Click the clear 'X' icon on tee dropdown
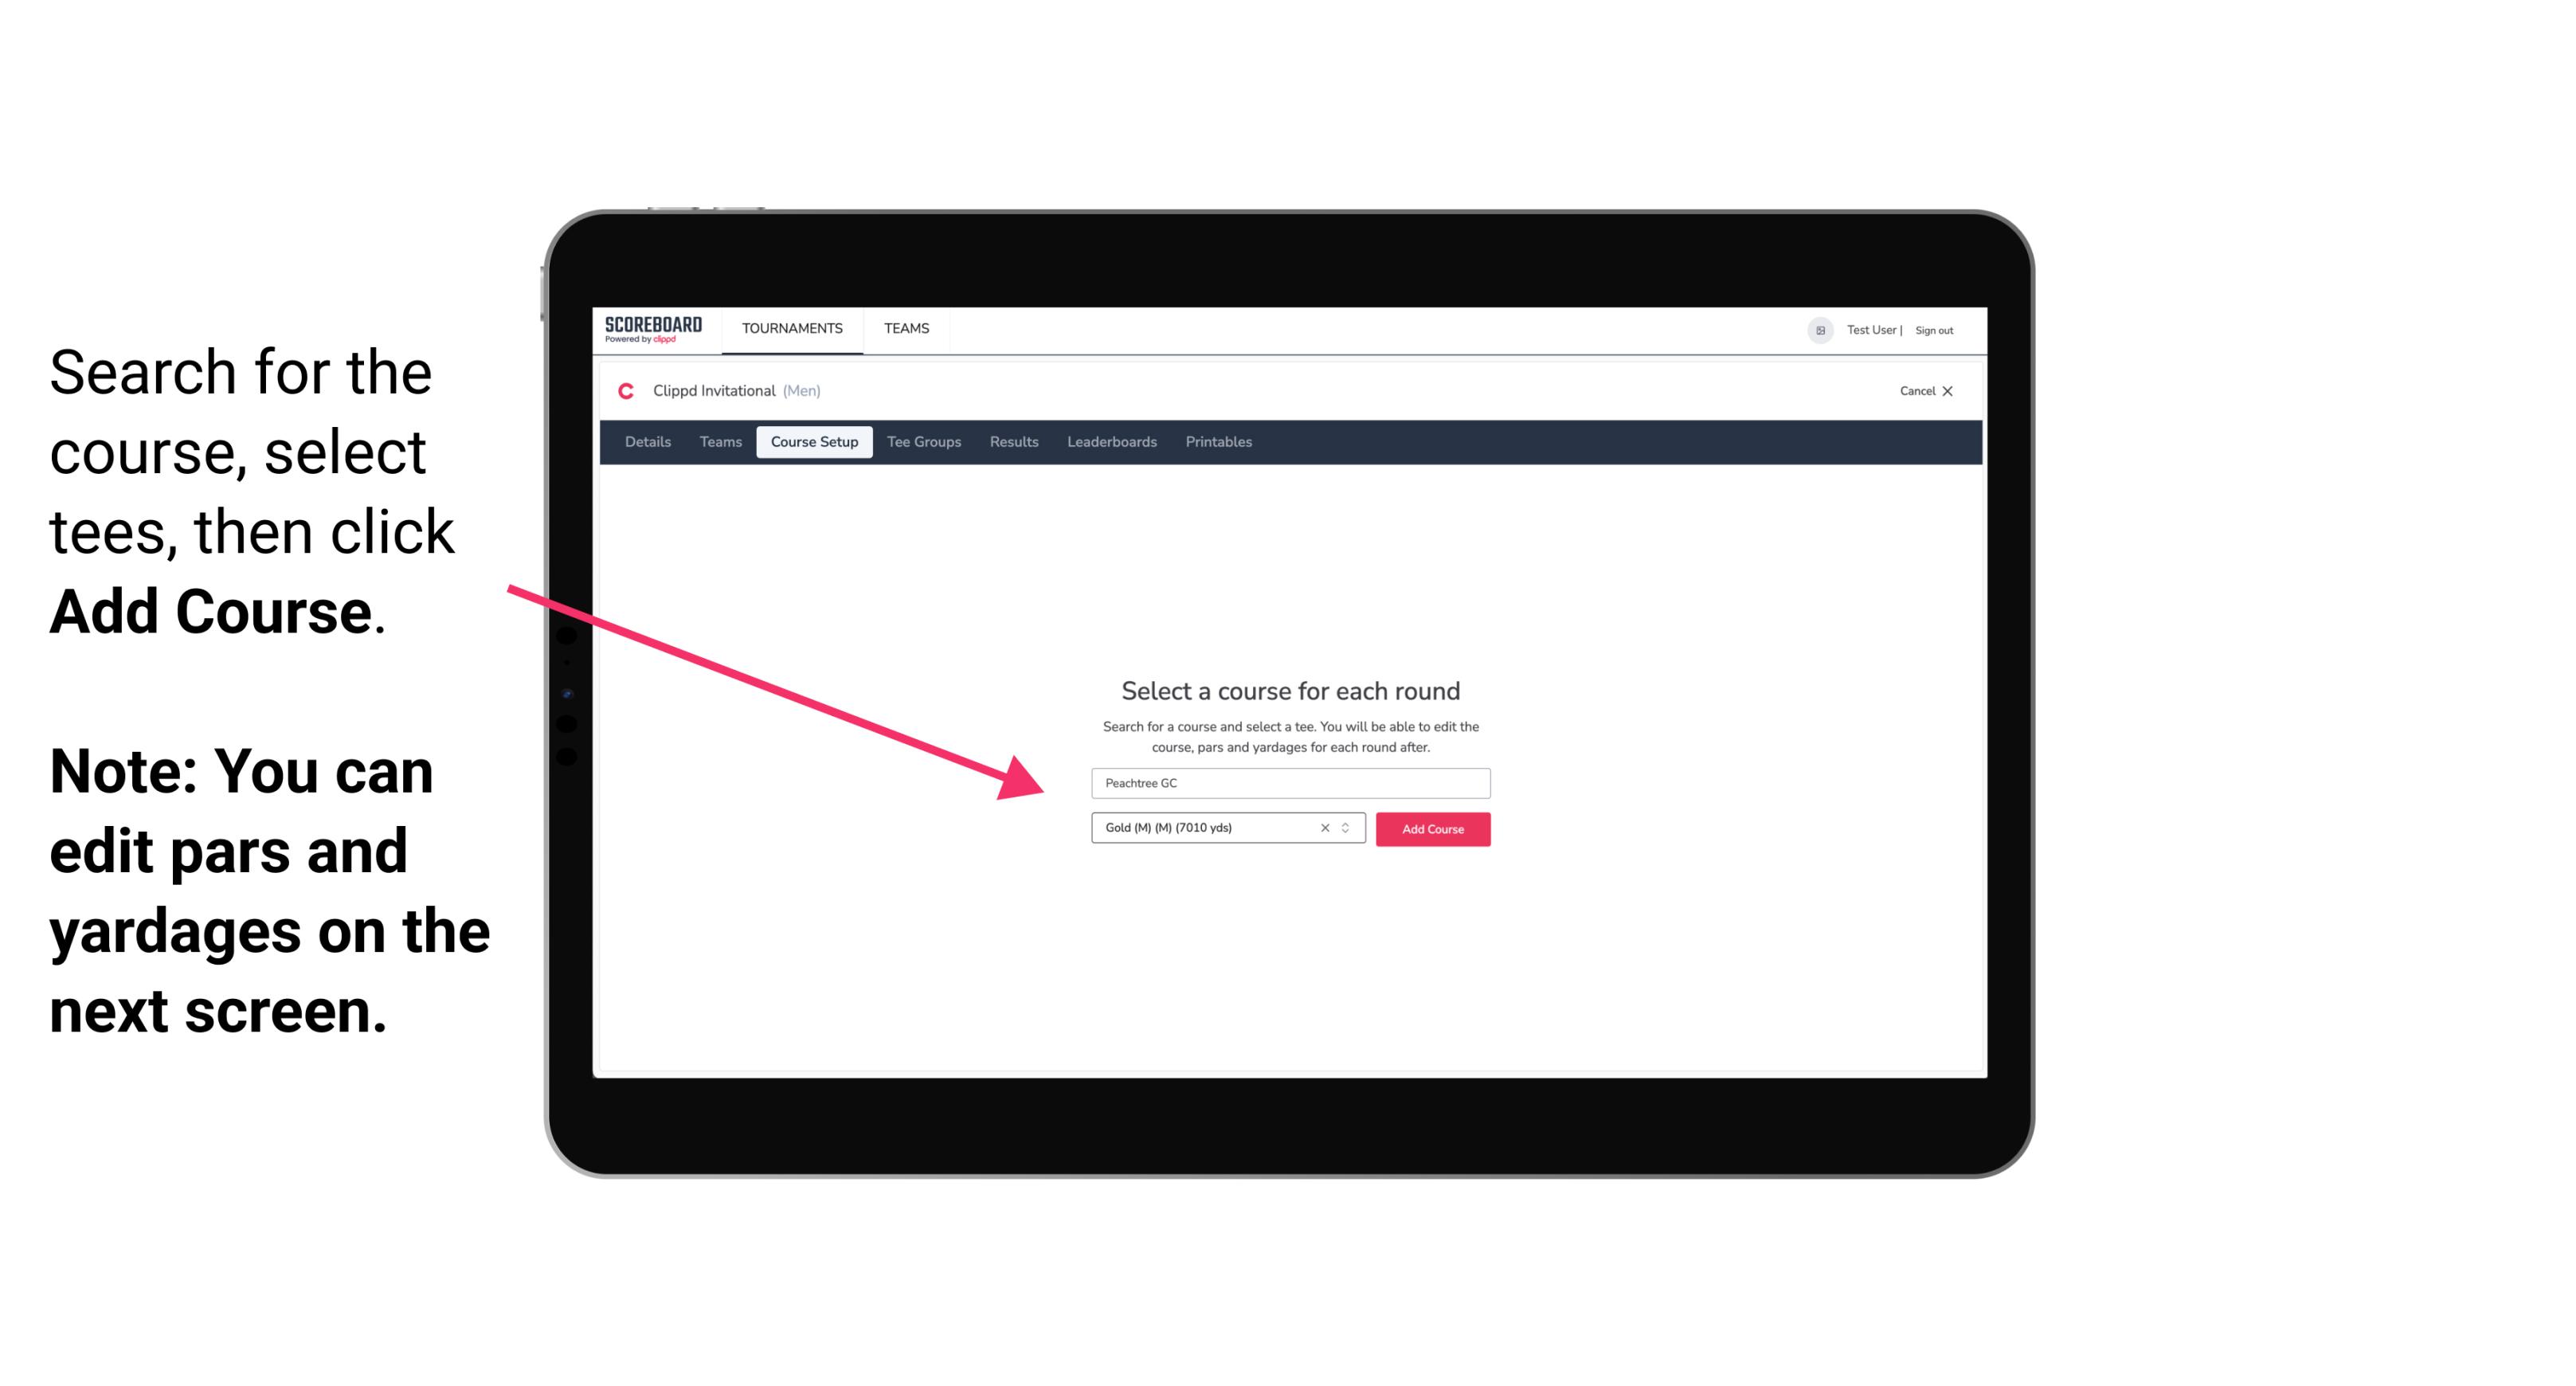Screen dimensions: 2576x1386 1325,828
